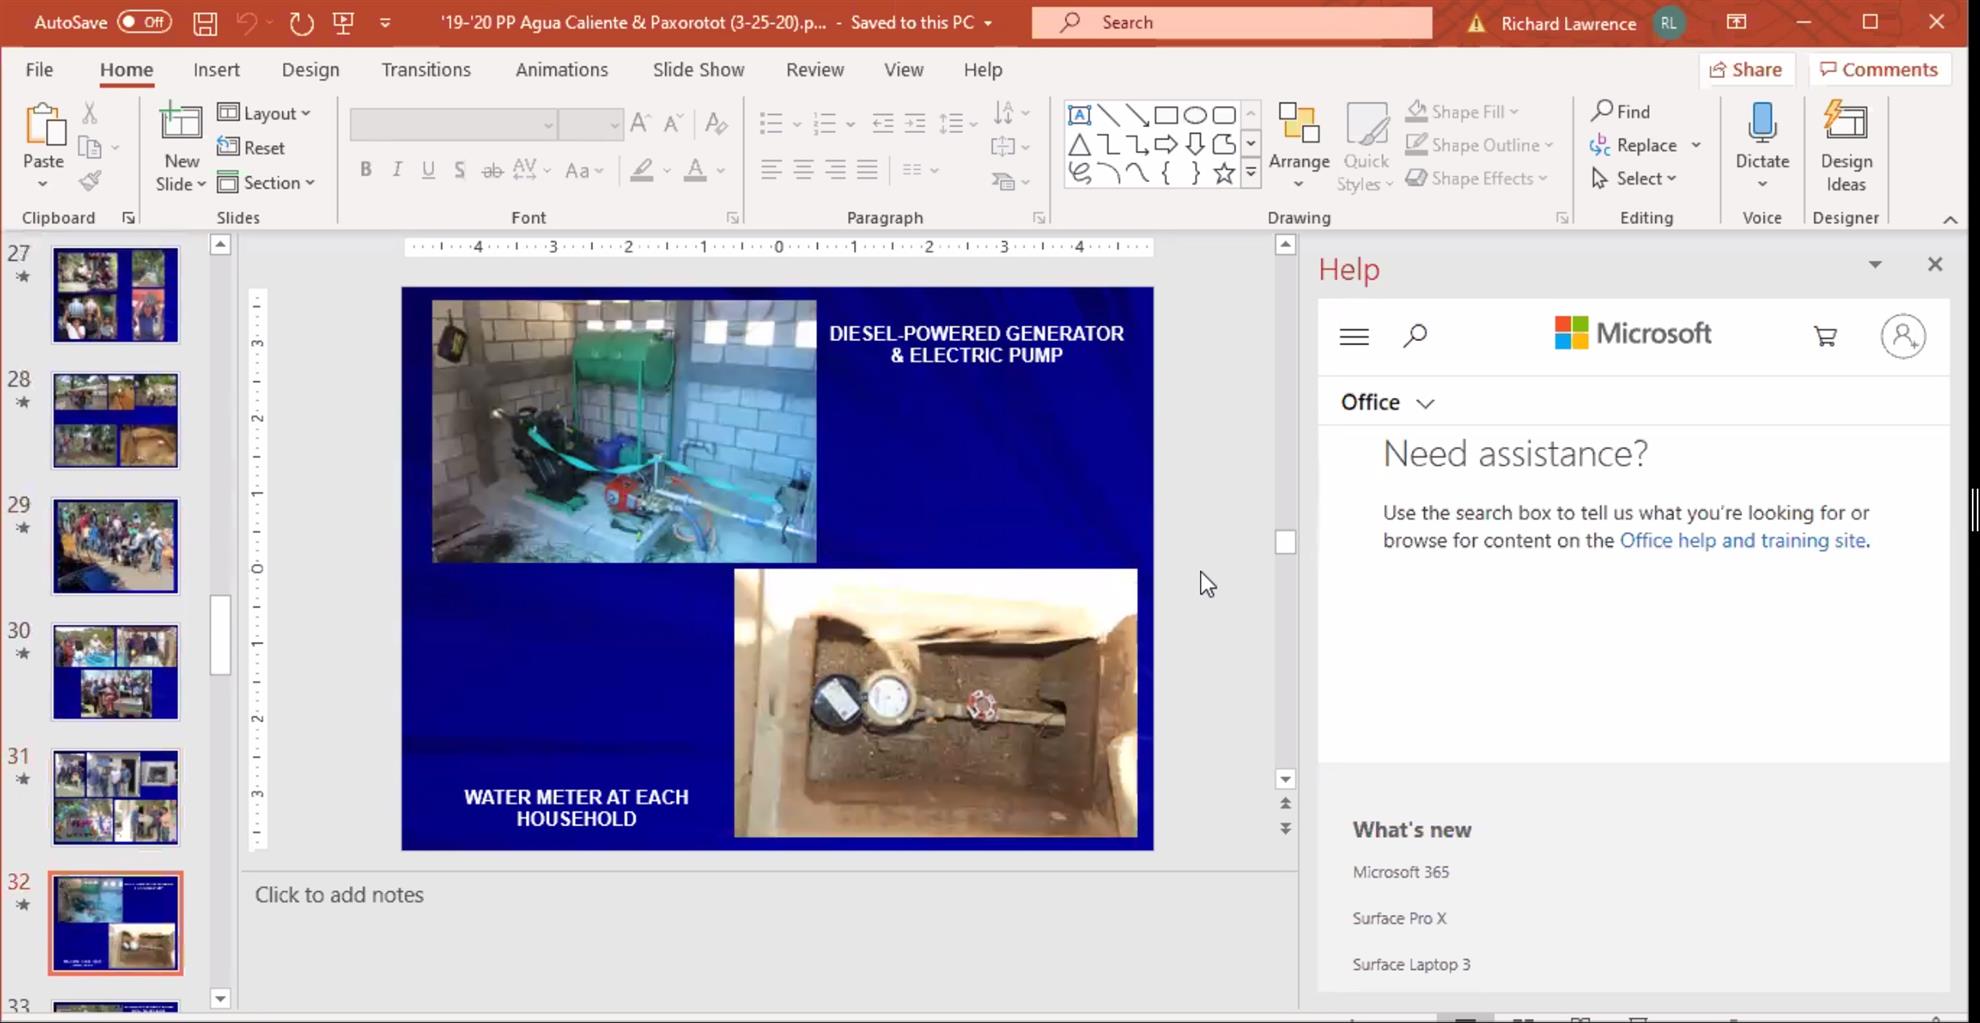Click the New Slide icon

(181, 124)
